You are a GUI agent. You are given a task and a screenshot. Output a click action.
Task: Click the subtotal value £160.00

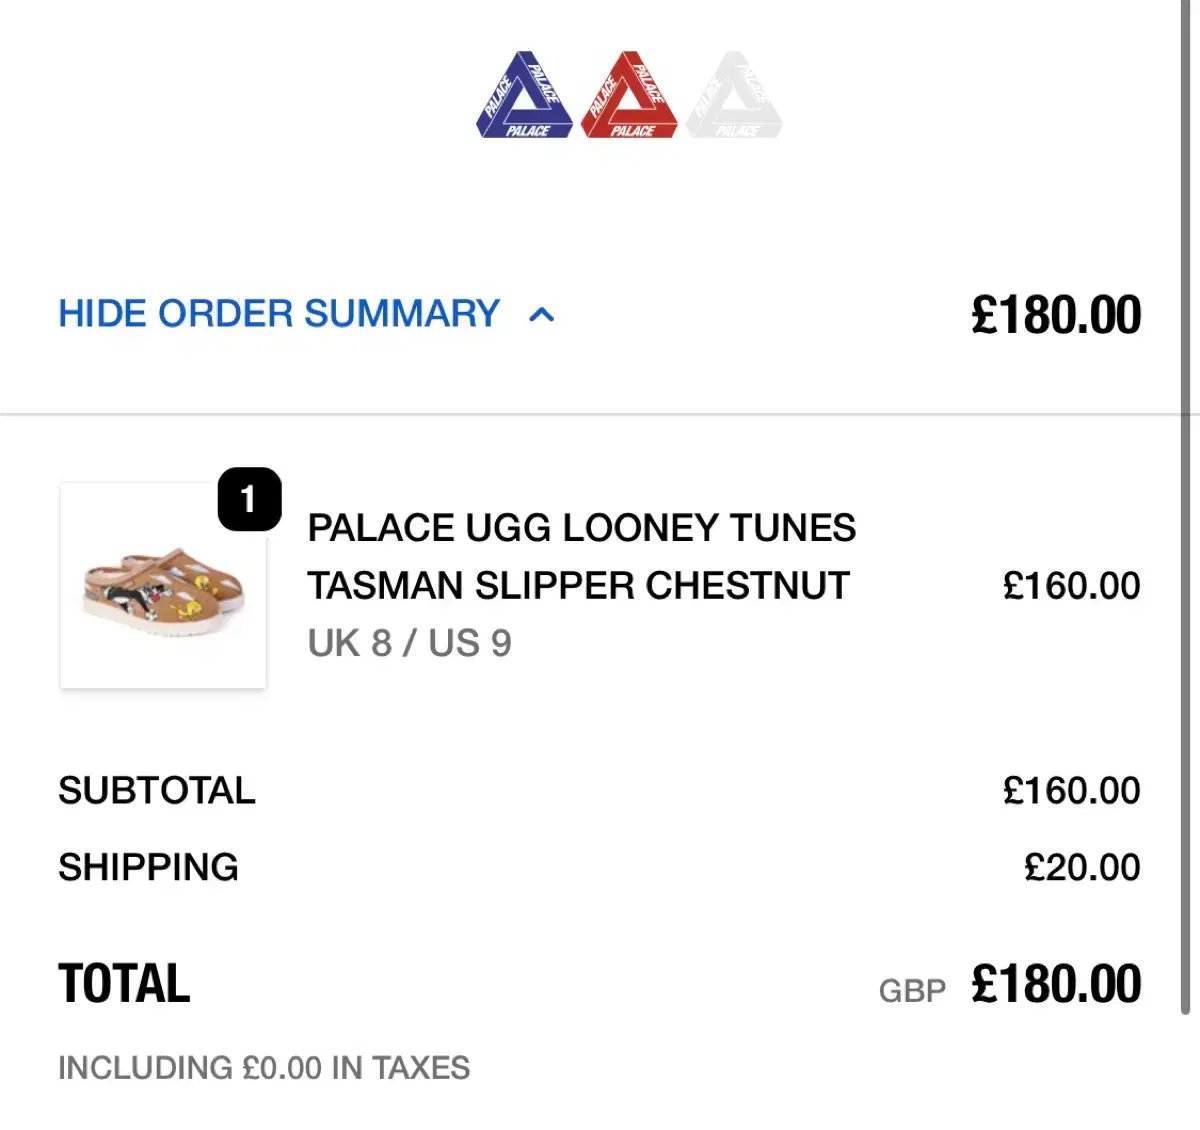(x=1071, y=791)
